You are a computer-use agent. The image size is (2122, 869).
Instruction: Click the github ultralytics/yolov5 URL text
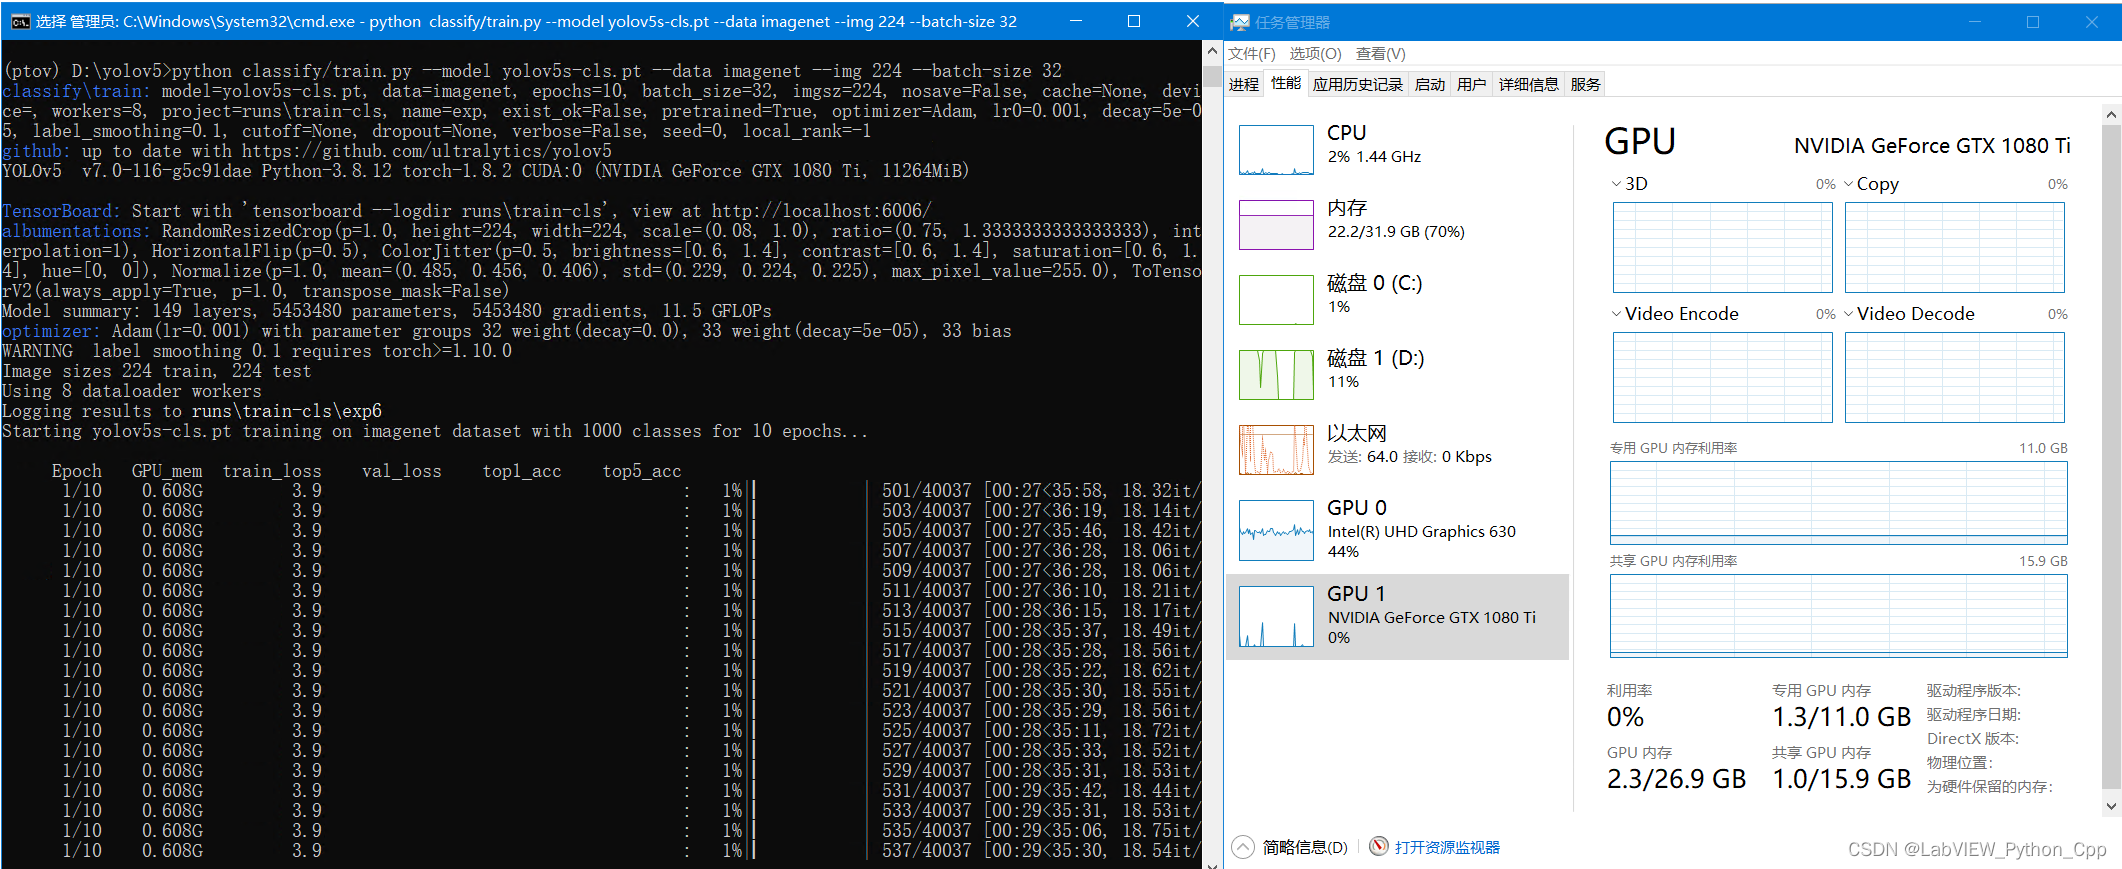pyautogui.click(x=427, y=151)
